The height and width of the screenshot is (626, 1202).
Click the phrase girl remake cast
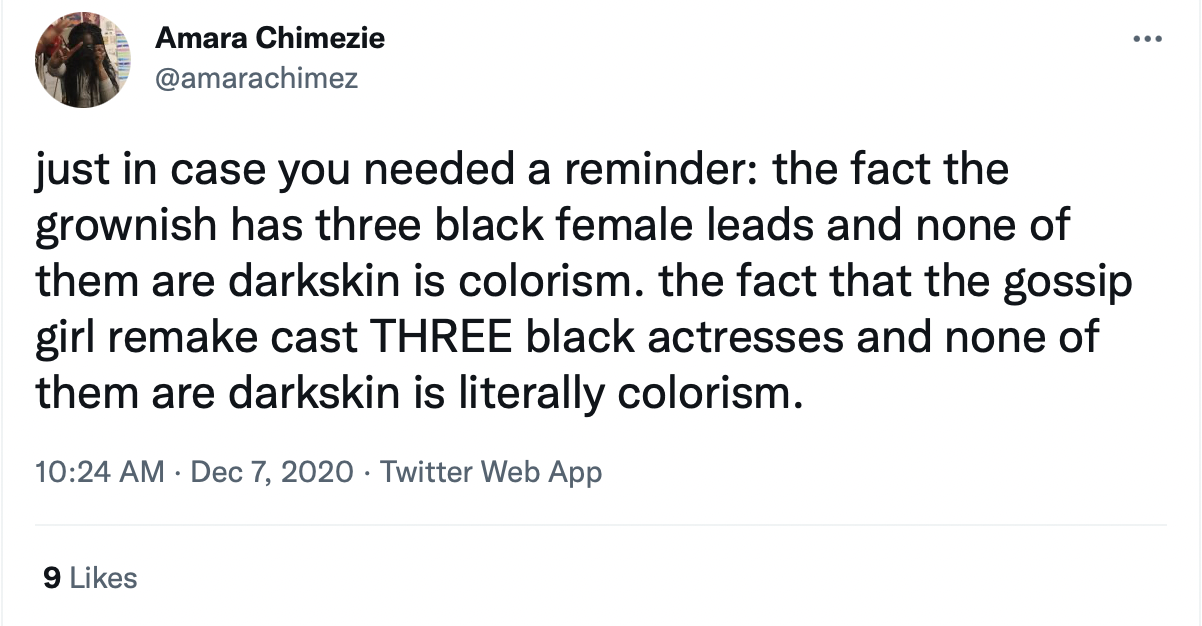coord(199,339)
